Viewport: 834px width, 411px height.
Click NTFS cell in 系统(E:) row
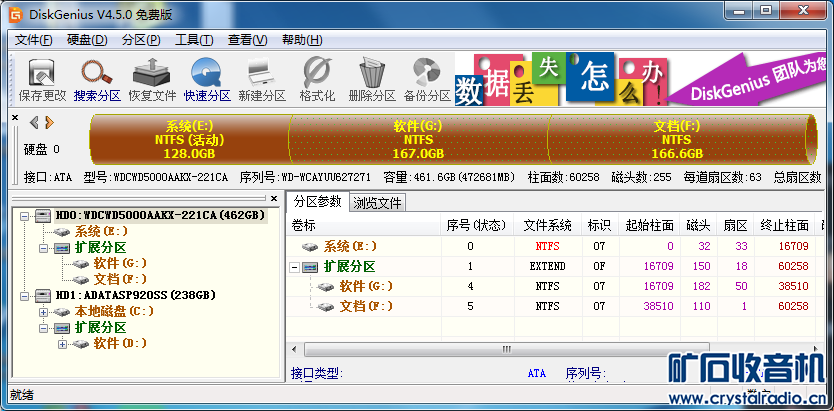[547, 246]
